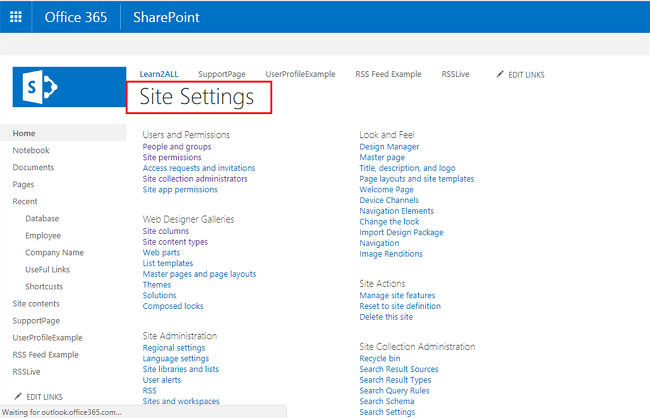Switch to the RSS Feed Example tab
This screenshot has height=418, width=650.
388,74
